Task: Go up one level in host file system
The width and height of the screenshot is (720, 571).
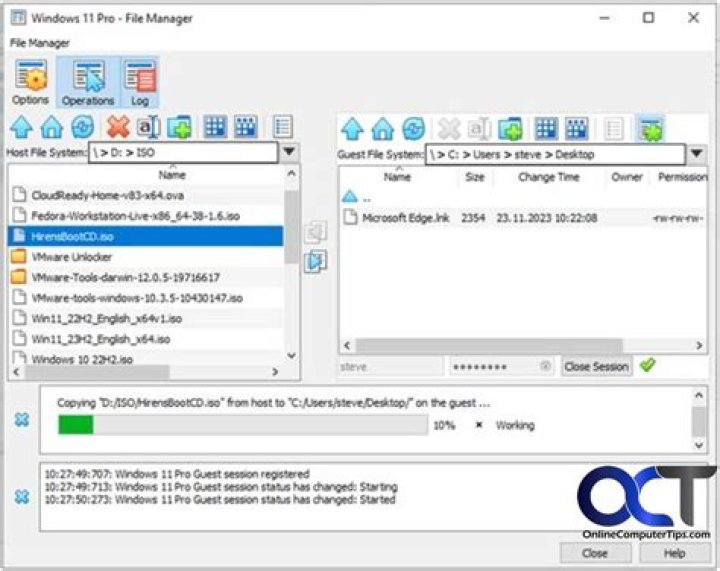Action: (21, 127)
